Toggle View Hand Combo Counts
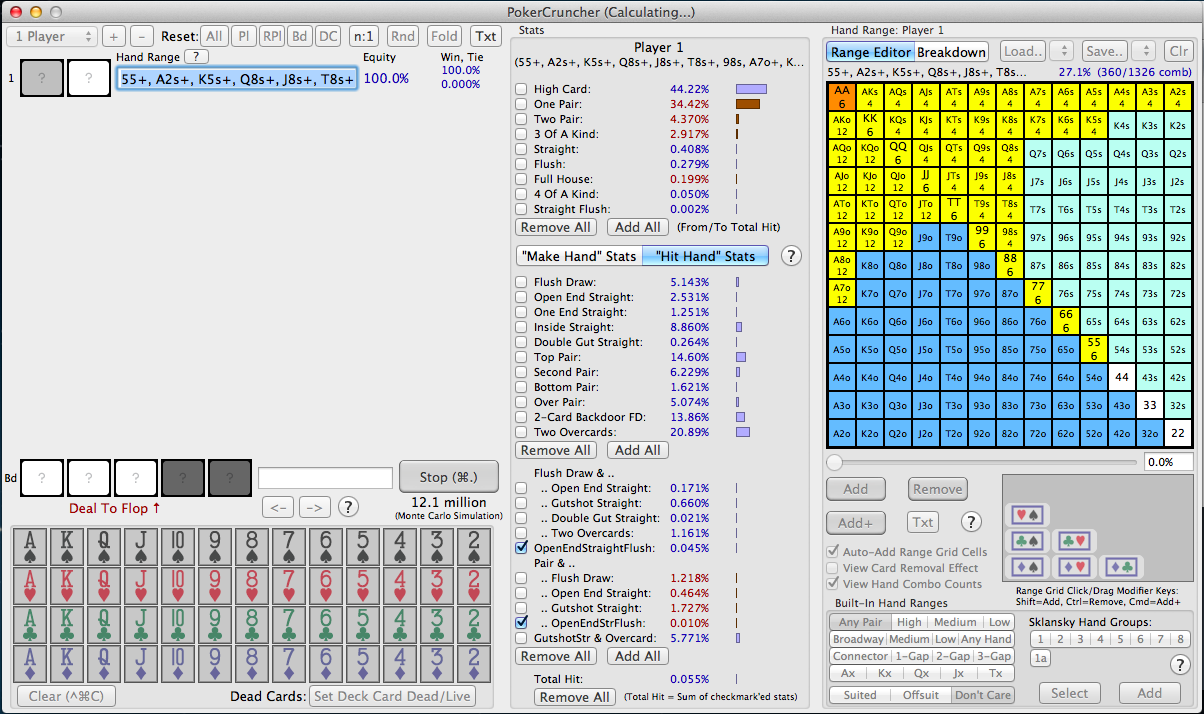Screen dimensions: 1204x714 click(x=833, y=584)
